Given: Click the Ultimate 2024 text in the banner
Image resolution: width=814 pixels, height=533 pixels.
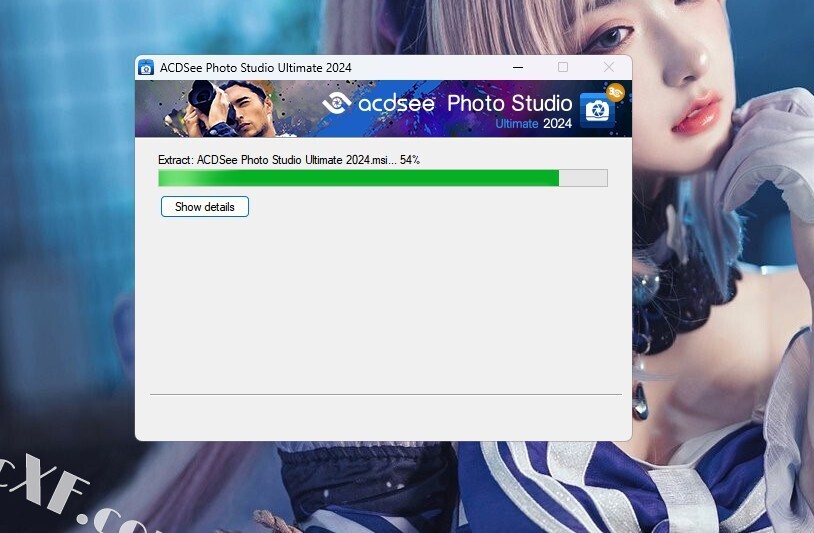Looking at the screenshot, I should point(533,124).
